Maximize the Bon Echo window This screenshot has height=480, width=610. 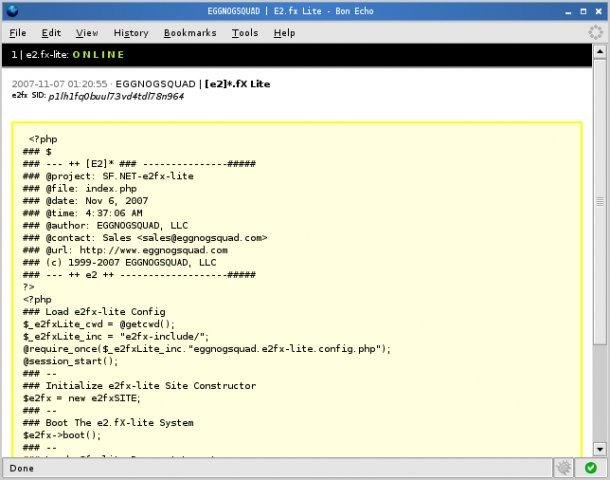pyautogui.click(x=583, y=11)
